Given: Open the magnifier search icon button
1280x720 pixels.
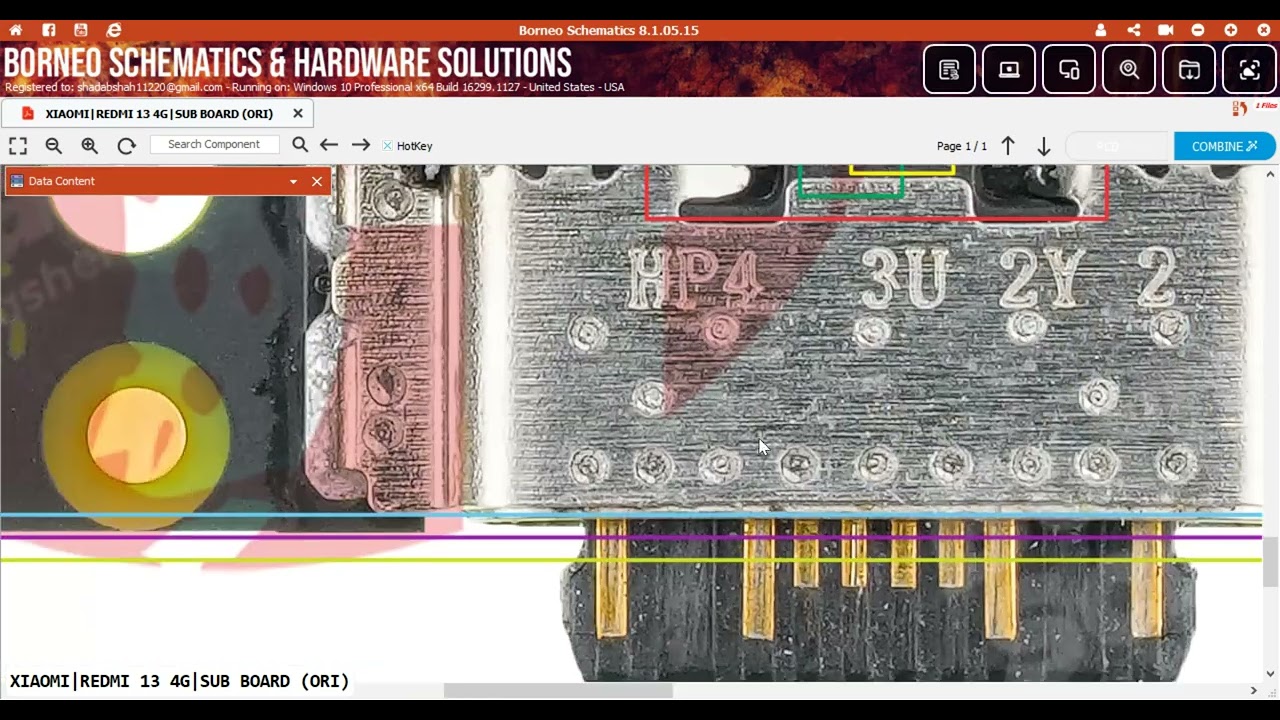Looking at the screenshot, I should (x=1129, y=69).
